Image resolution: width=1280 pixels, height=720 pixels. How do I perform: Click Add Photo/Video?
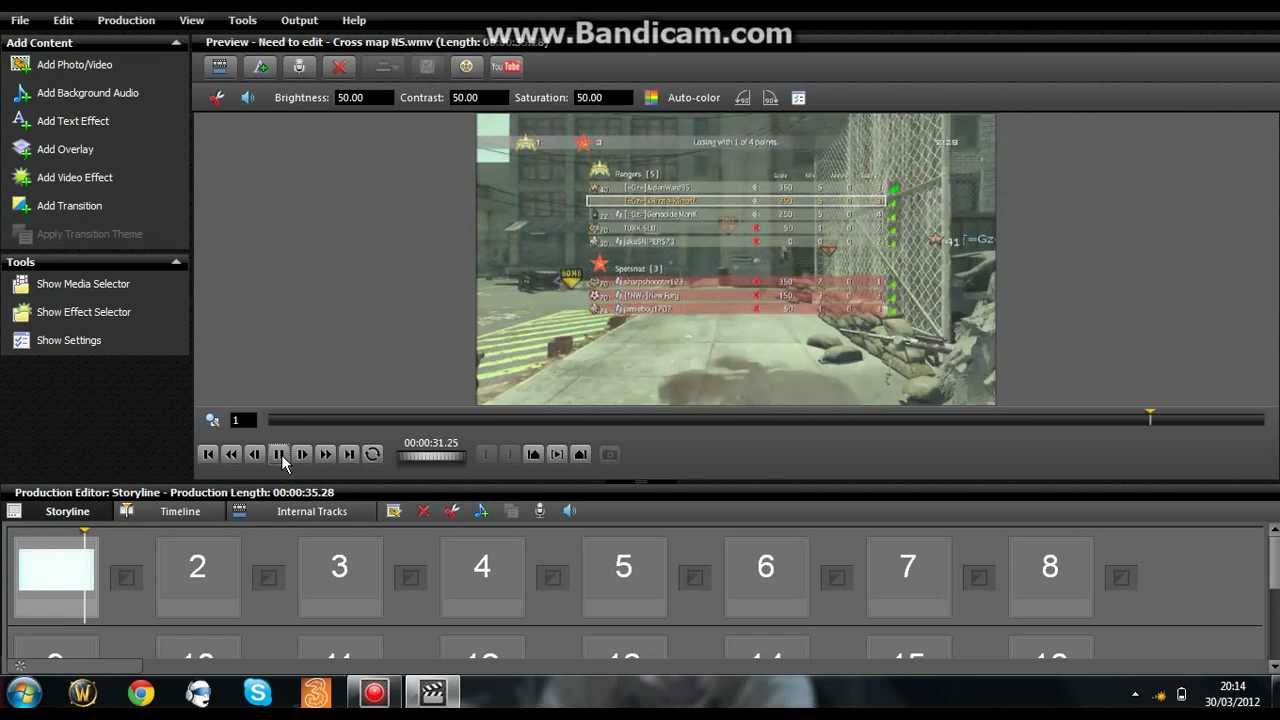[x=74, y=65]
